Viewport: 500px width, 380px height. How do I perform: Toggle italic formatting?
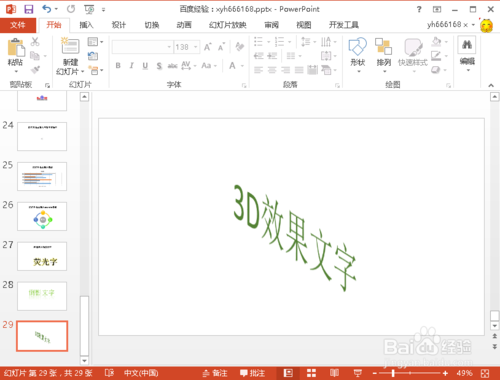pos(132,66)
